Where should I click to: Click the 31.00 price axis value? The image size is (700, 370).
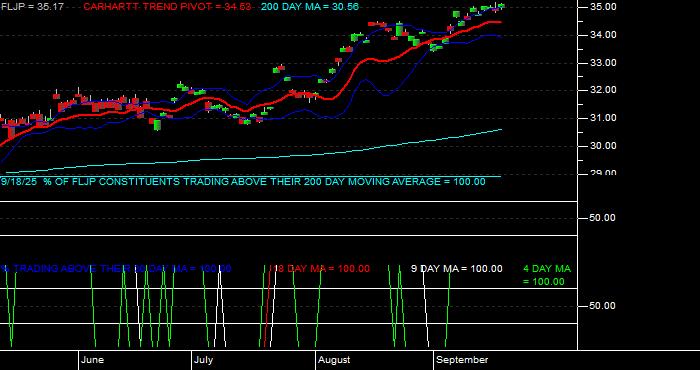[x=603, y=118]
